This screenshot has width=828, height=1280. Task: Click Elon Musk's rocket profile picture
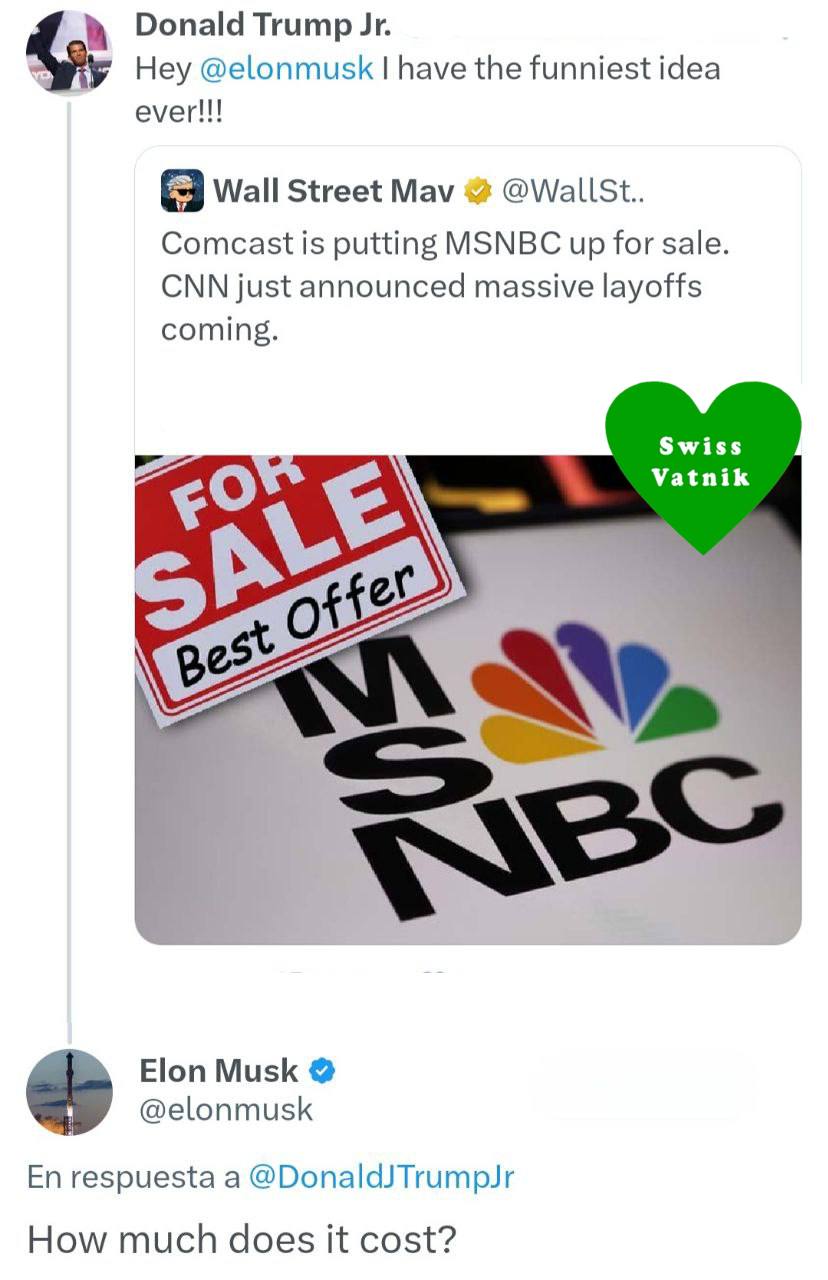click(69, 1093)
